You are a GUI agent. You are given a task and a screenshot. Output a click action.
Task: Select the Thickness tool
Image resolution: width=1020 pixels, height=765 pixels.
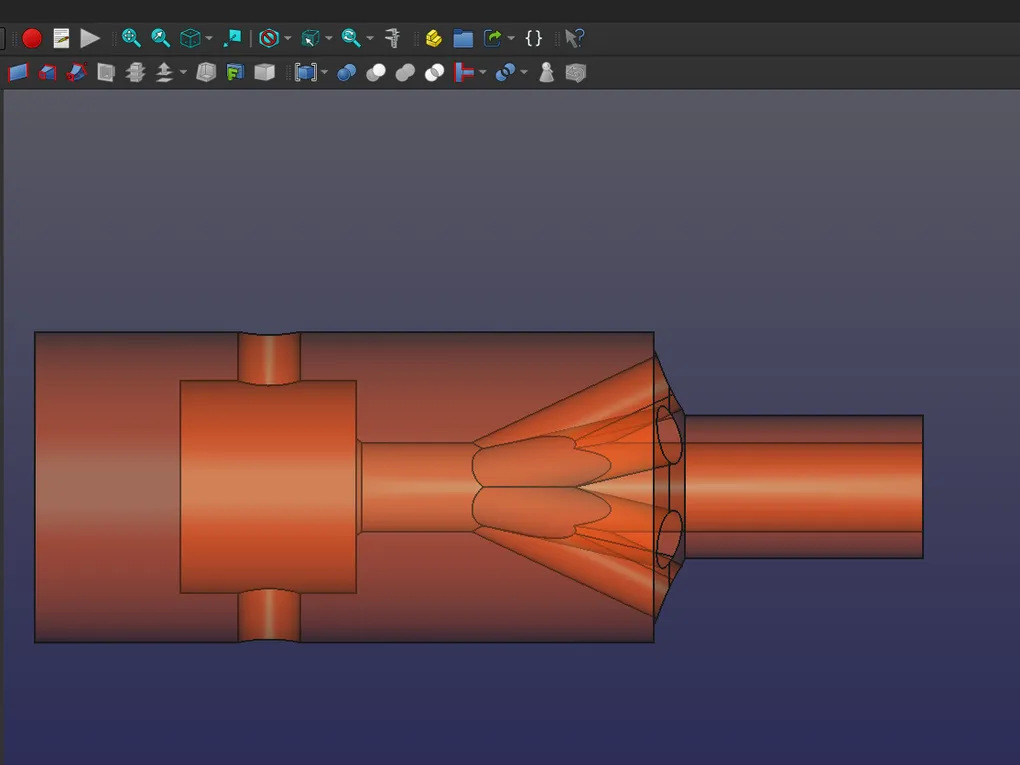pyautogui.click(x=206, y=73)
